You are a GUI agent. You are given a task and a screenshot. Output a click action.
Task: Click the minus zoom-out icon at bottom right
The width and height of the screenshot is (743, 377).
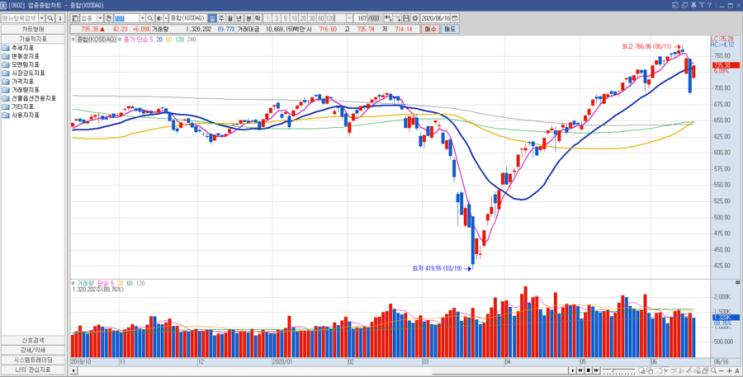[721, 370]
